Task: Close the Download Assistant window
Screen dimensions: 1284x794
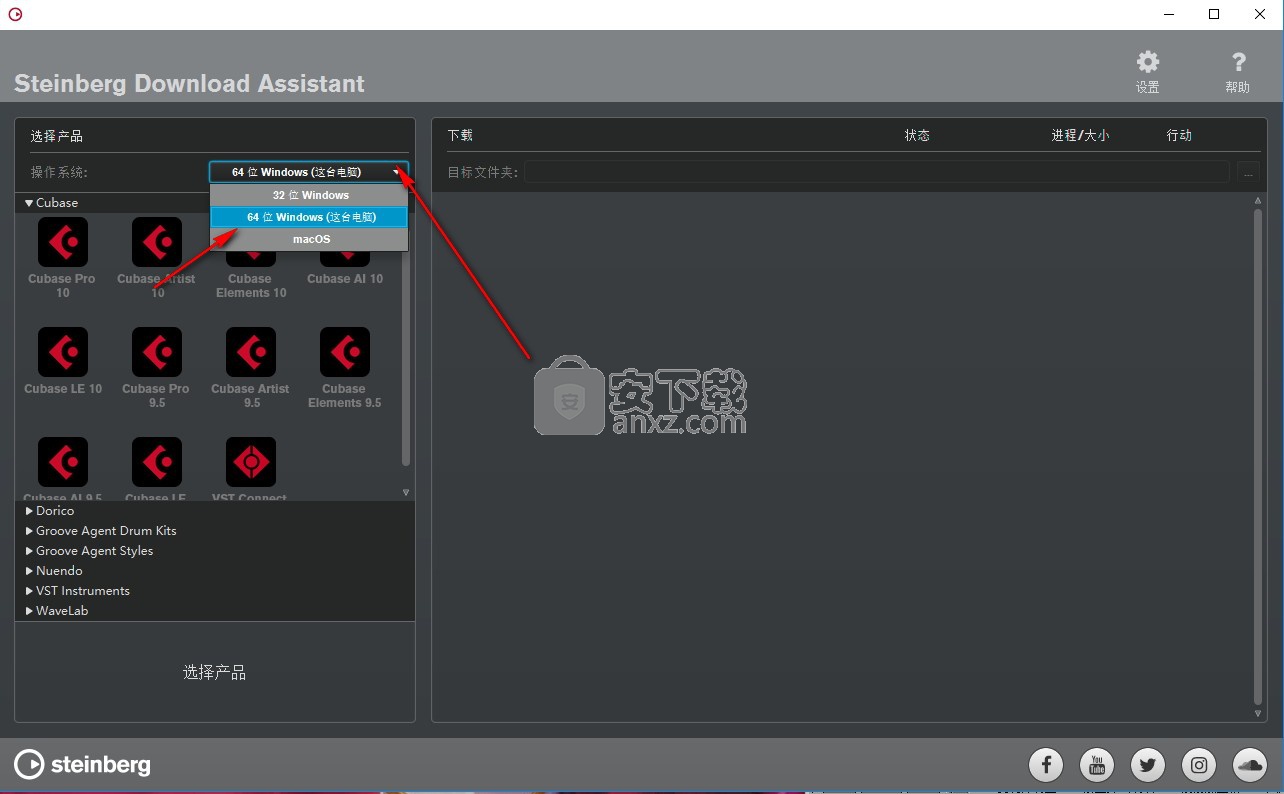Action: (1260, 14)
